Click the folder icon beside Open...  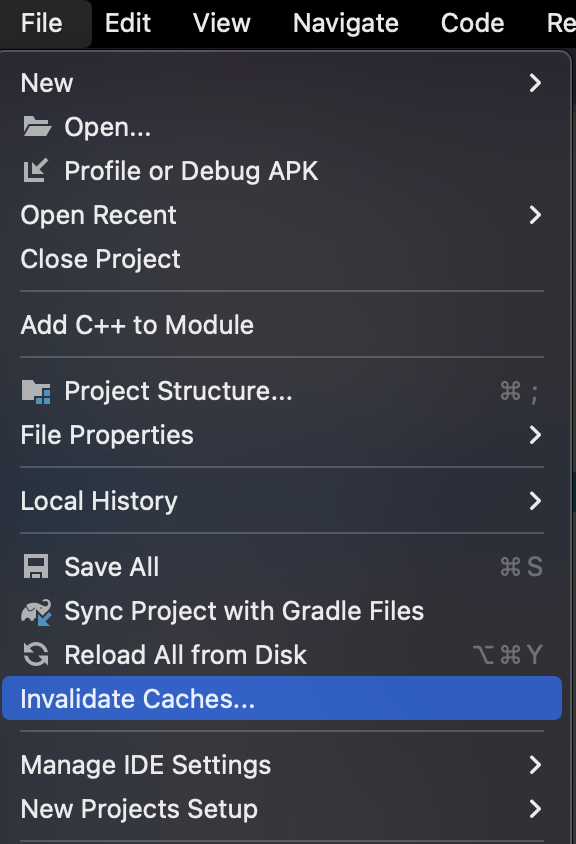37,127
